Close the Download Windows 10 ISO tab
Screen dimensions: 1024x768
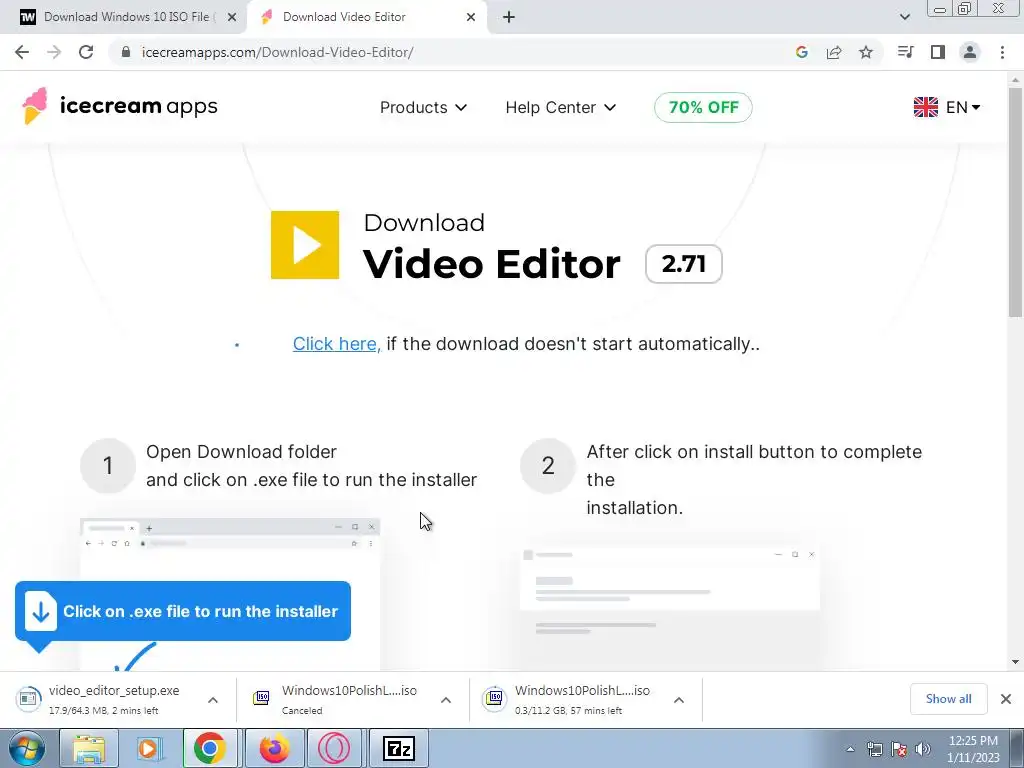point(232,17)
